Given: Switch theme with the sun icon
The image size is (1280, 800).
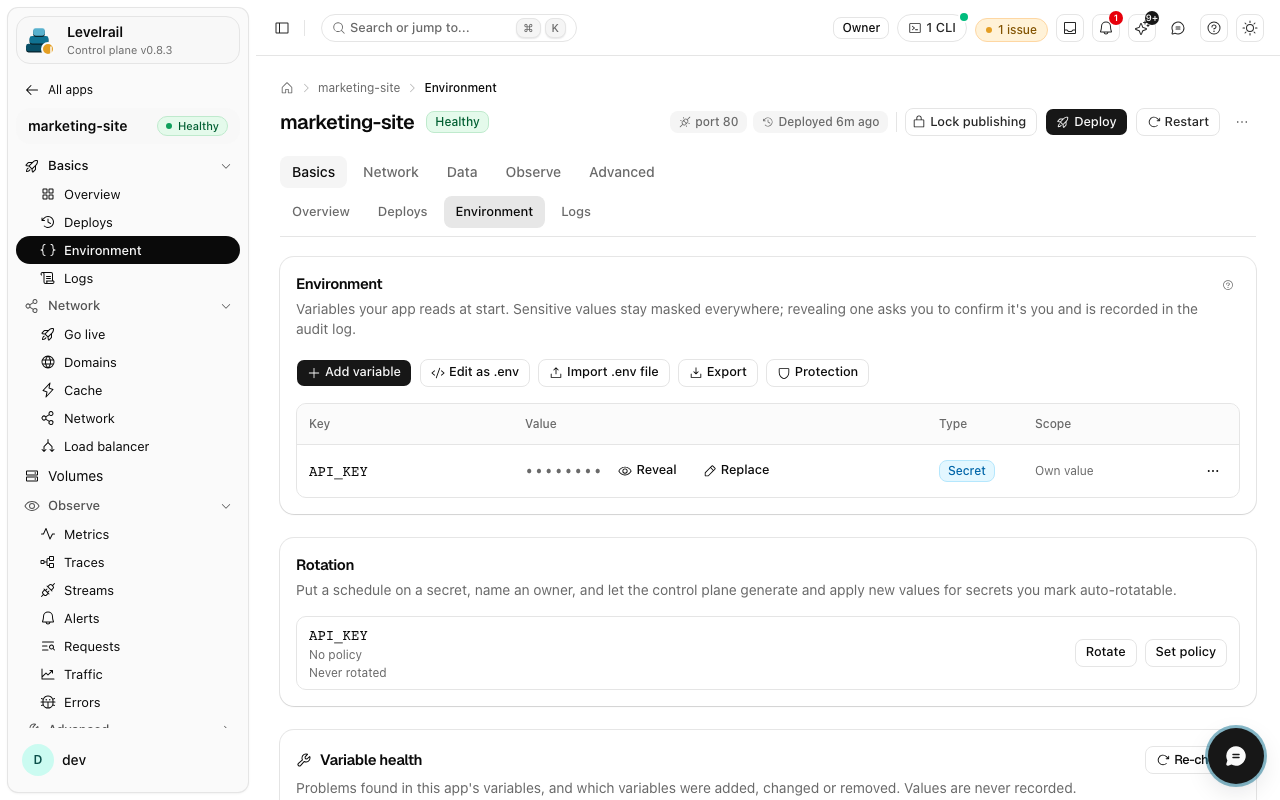Looking at the screenshot, I should pos(1250,28).
